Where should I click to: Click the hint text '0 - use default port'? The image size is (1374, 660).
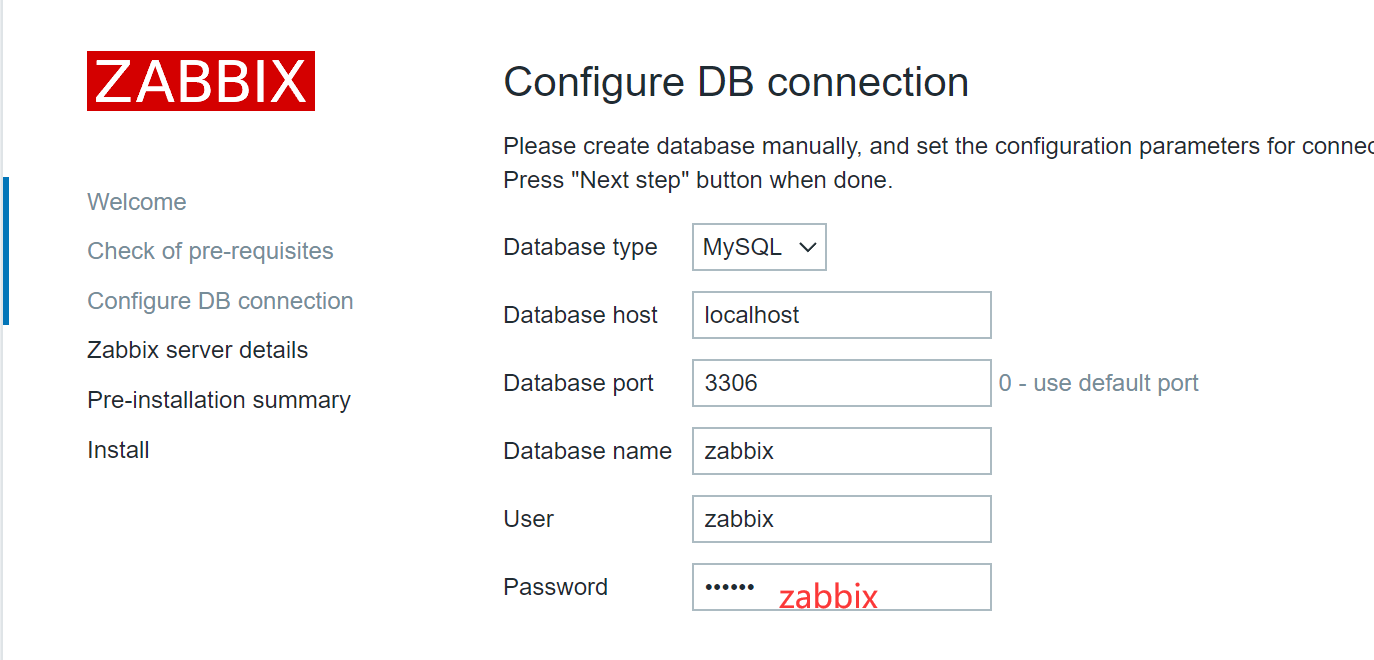(x=1097, y=382)
